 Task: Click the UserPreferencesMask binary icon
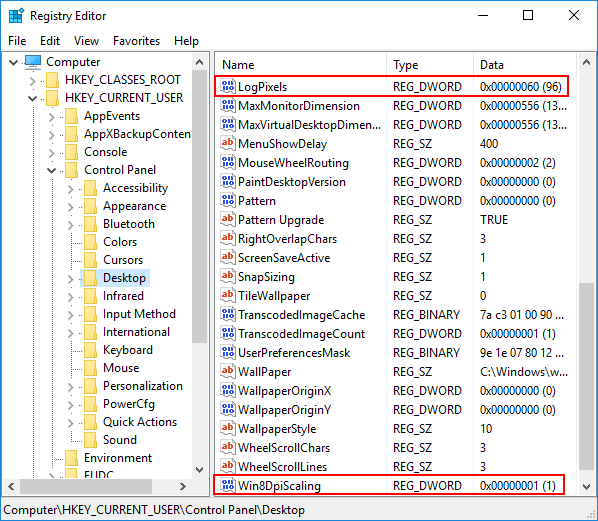point(228,352)
